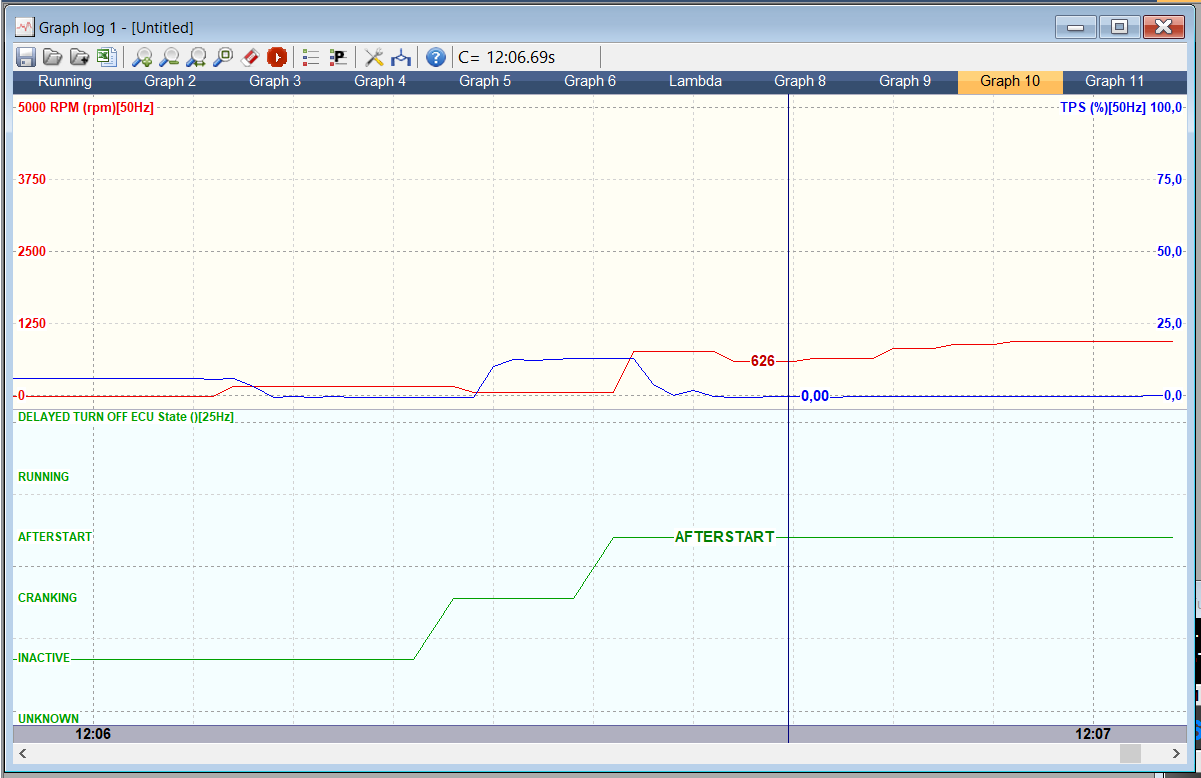Click the Graph log window title icon
This screenshot has width=1201, height=778.
click(25, 27)
